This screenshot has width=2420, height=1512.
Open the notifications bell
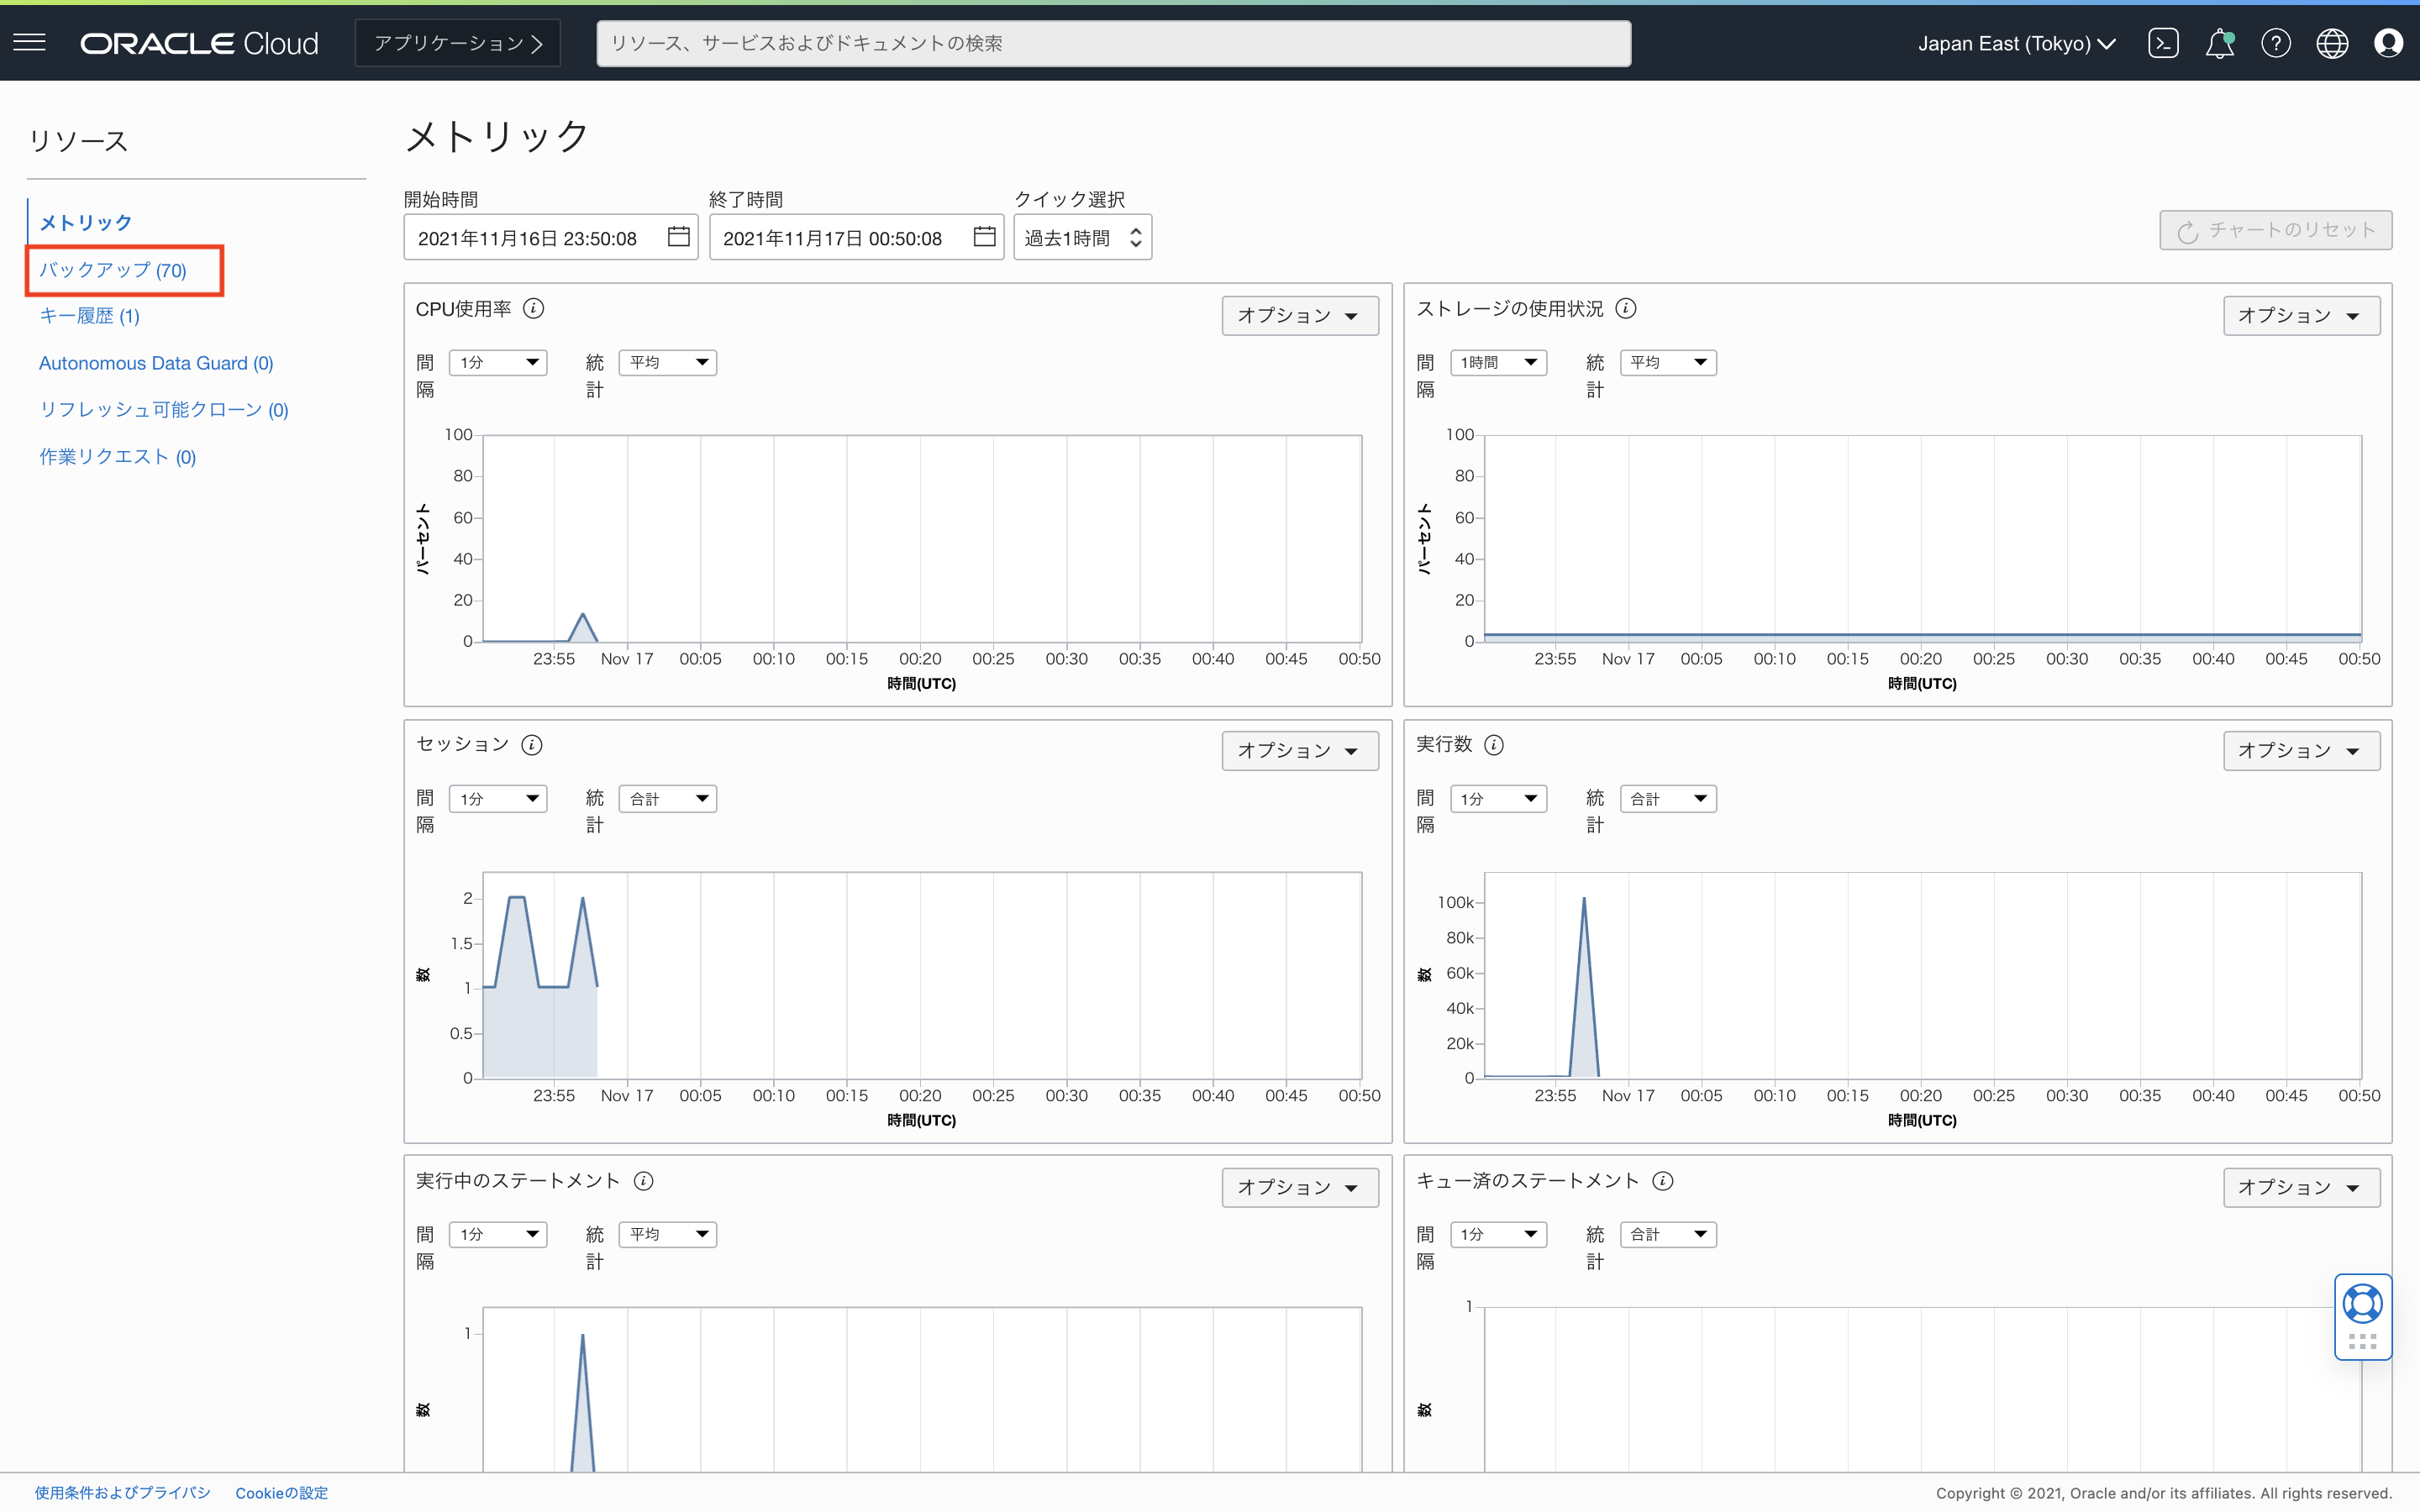pos(2219,43)
